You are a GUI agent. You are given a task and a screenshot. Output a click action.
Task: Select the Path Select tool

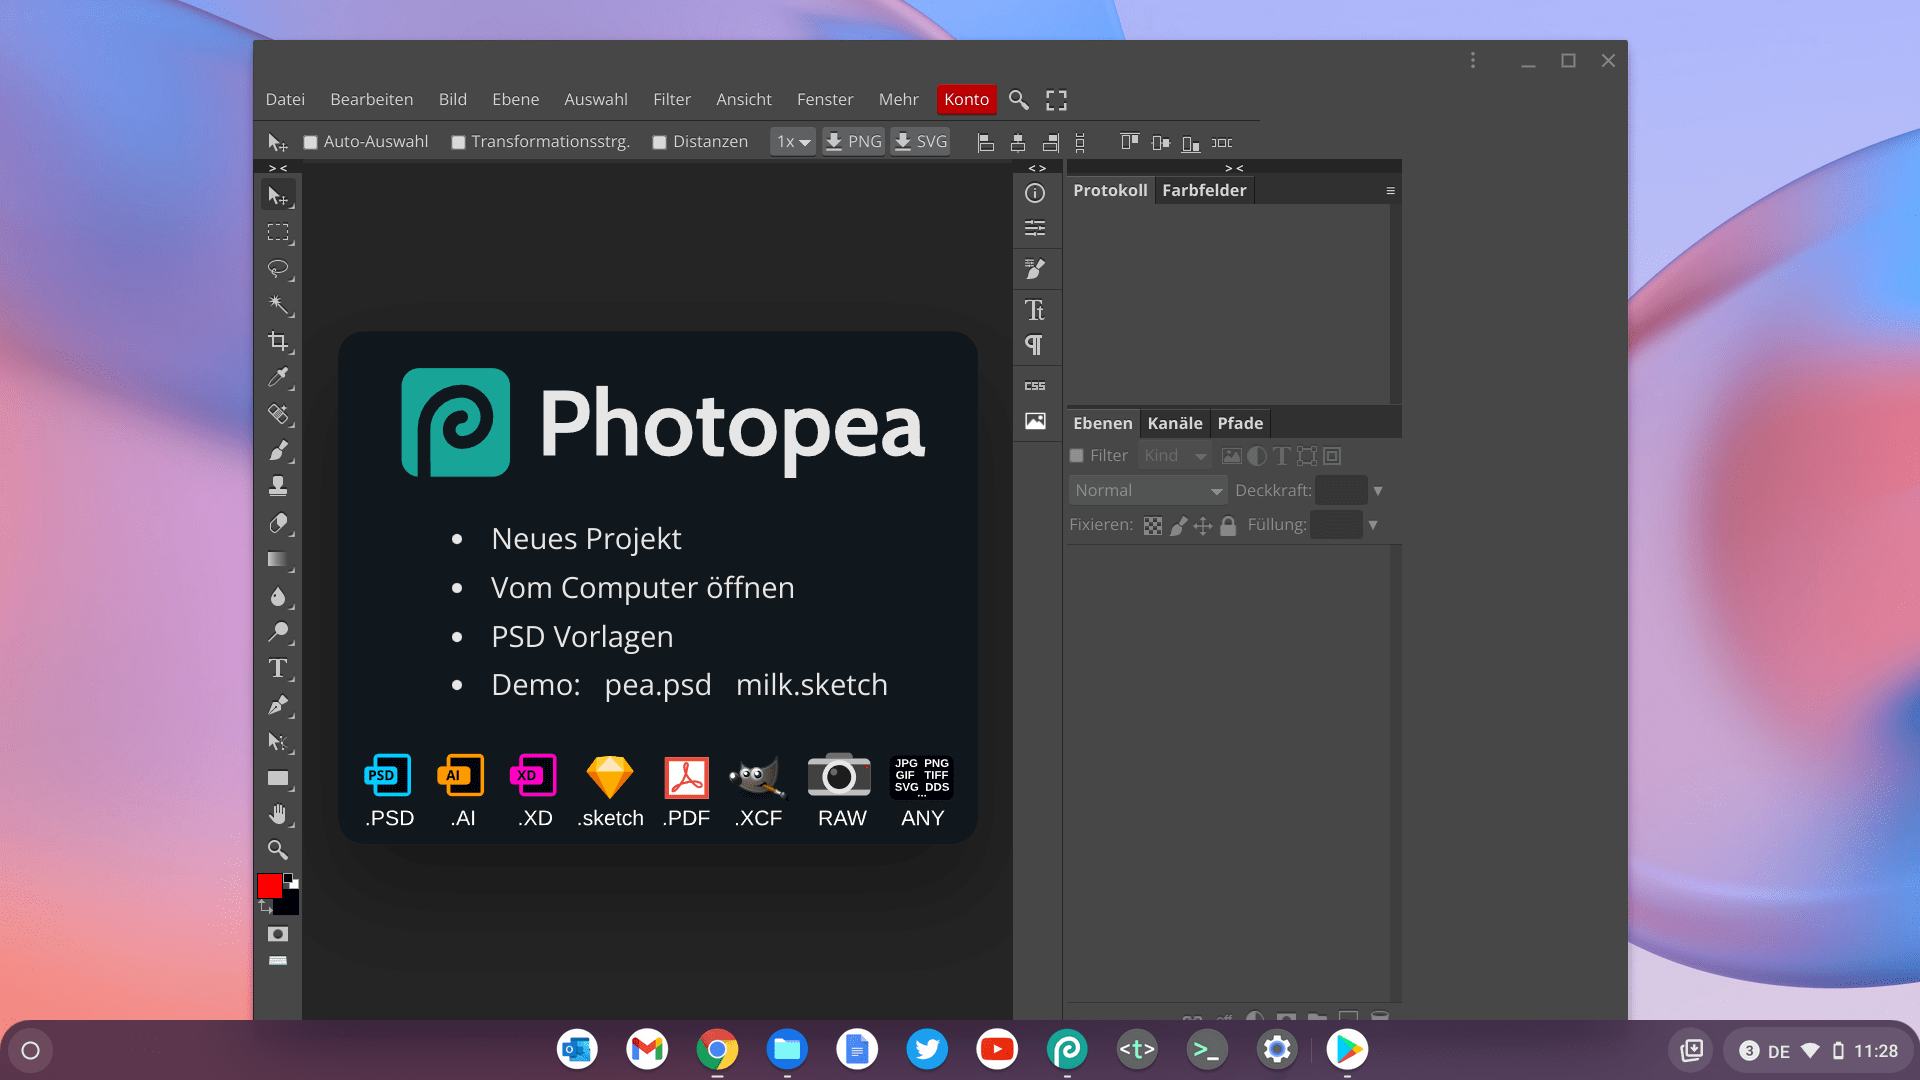(278, 741)
